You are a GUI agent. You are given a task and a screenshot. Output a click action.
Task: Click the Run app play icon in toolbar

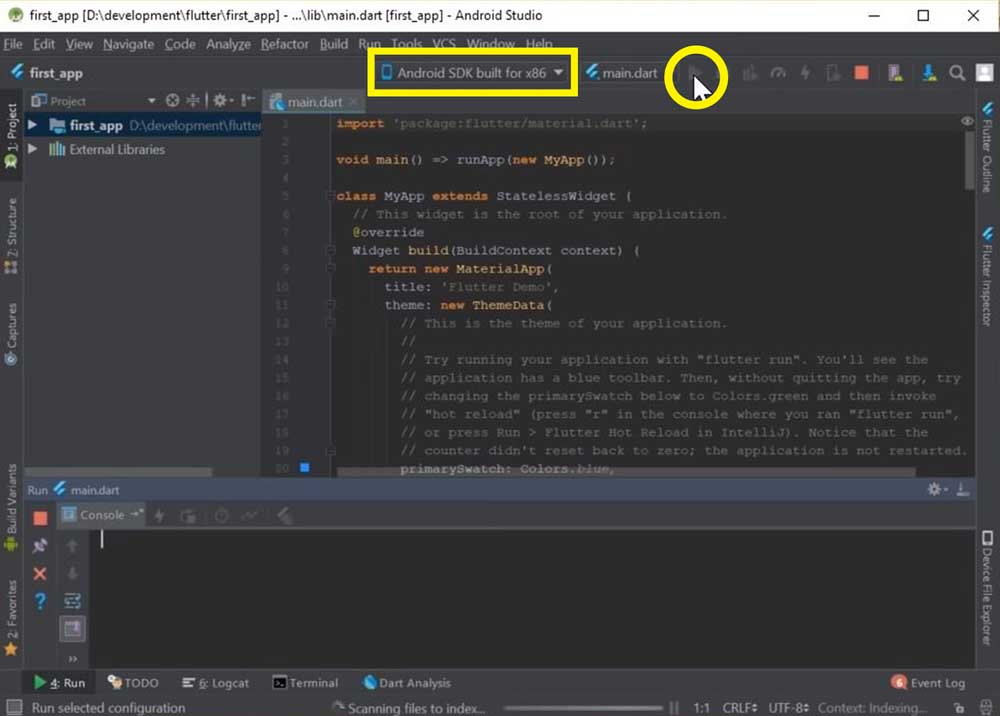[x=694, y=73]
